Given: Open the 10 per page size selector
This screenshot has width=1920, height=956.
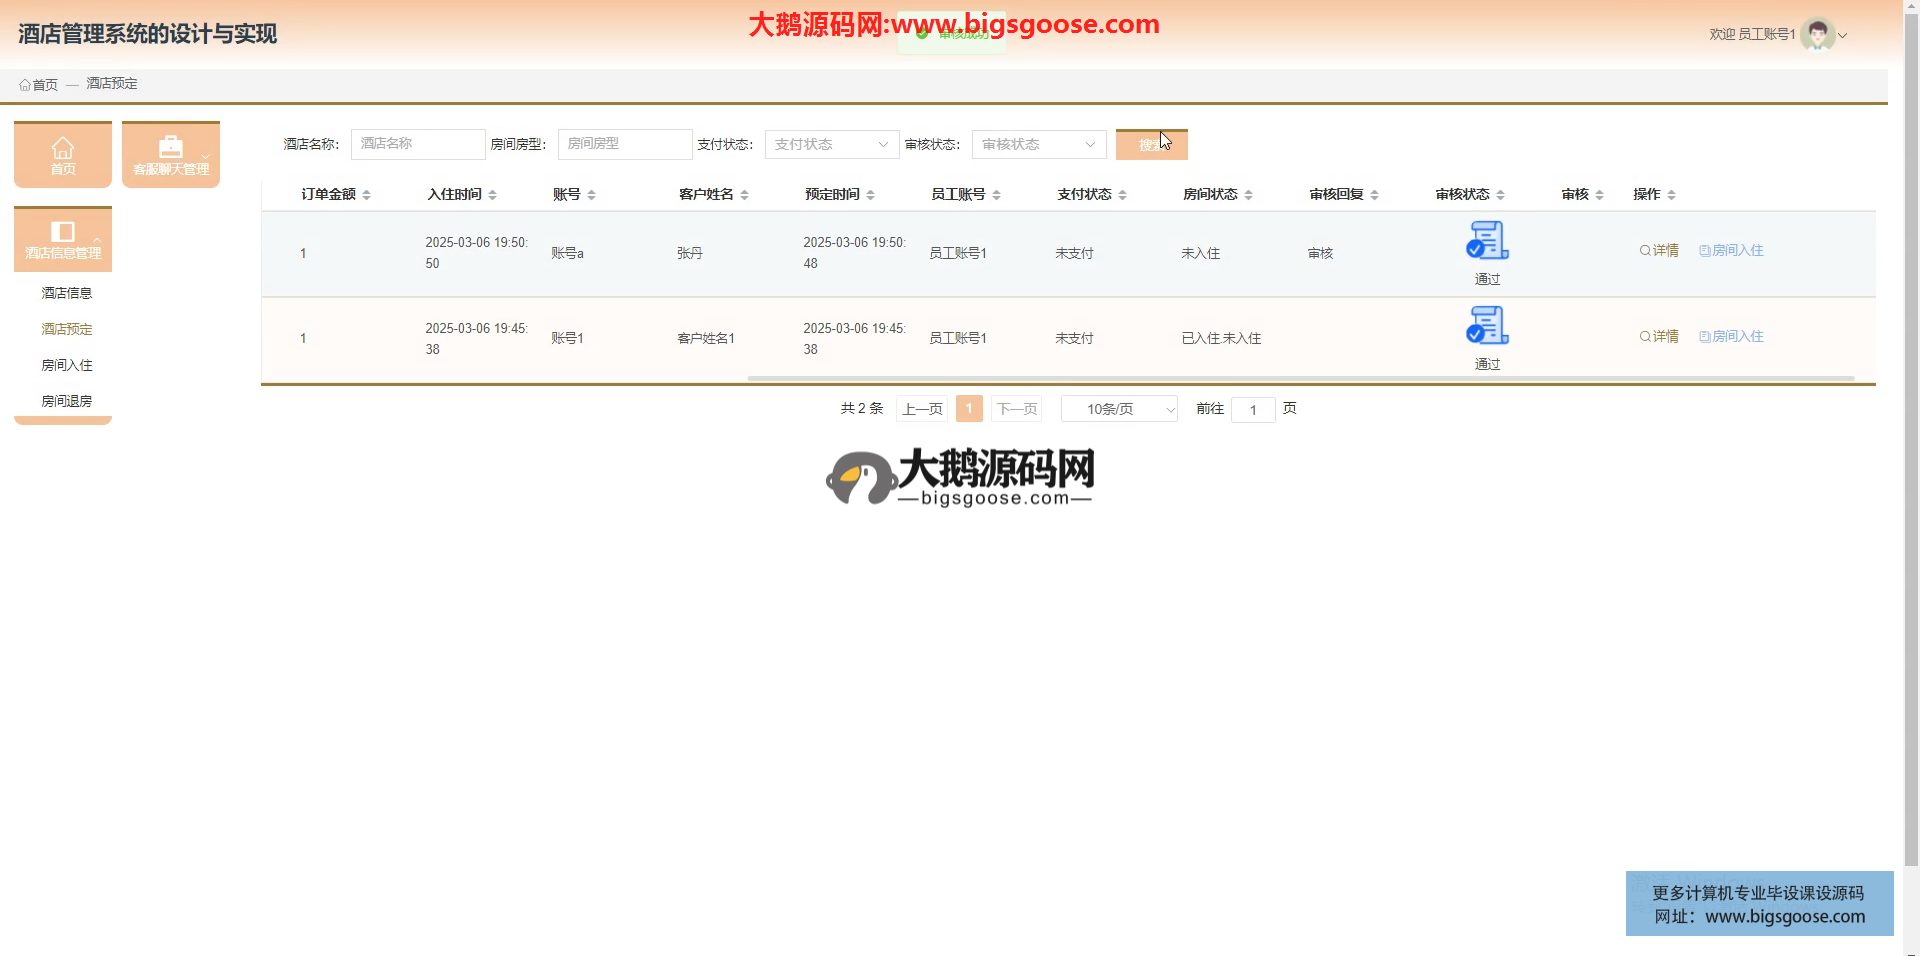Looking at the screenshot, I should click(1119, 409).
